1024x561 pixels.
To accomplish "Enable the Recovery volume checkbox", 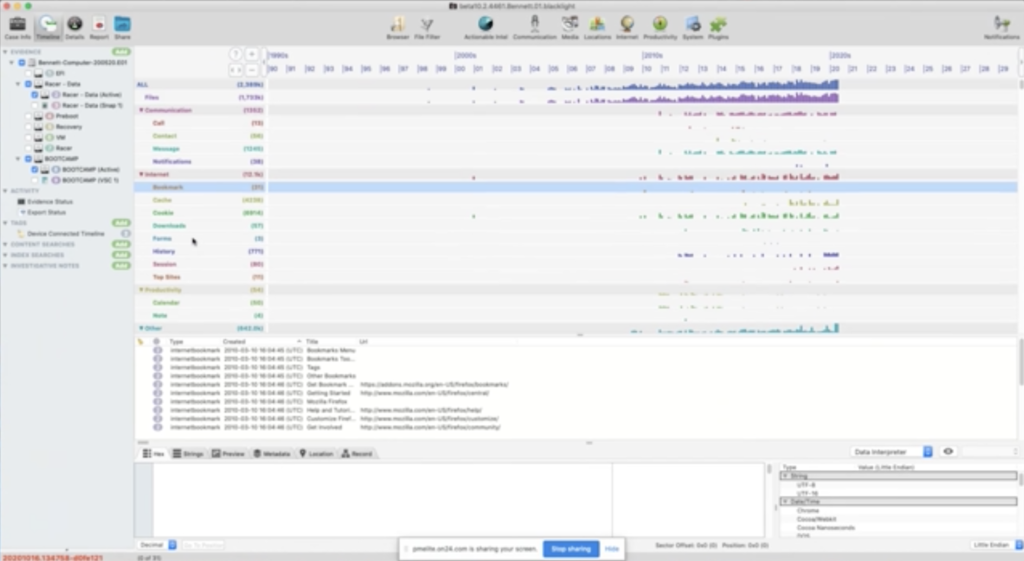I will point(28,127).
